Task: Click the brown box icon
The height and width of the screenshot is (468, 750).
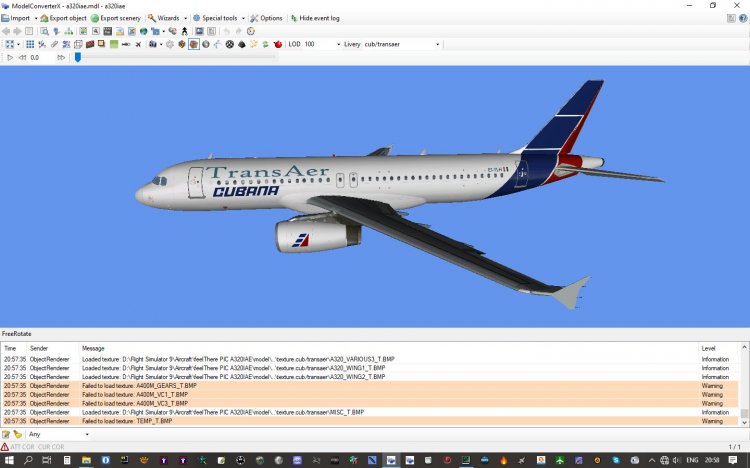Action: click(x=90, y=44)
